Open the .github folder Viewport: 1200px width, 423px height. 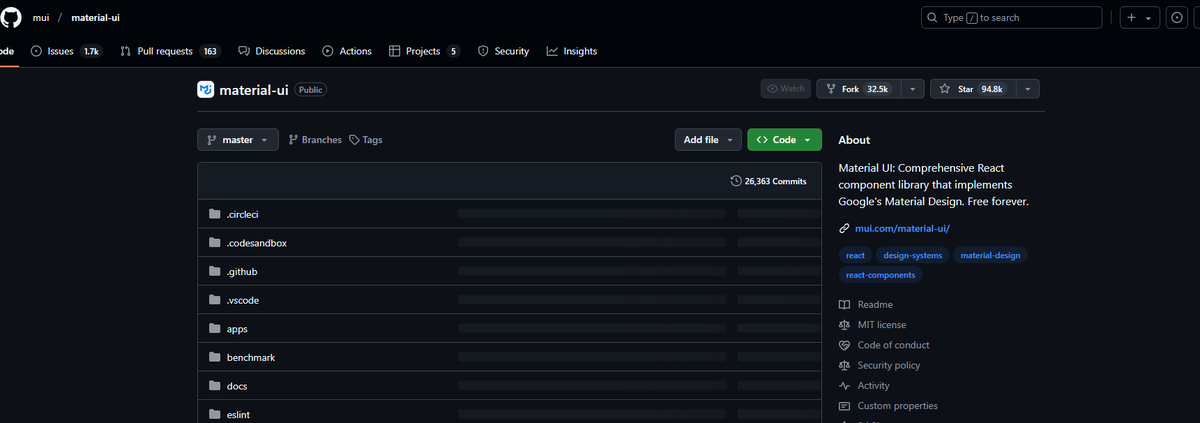[242, 272]
